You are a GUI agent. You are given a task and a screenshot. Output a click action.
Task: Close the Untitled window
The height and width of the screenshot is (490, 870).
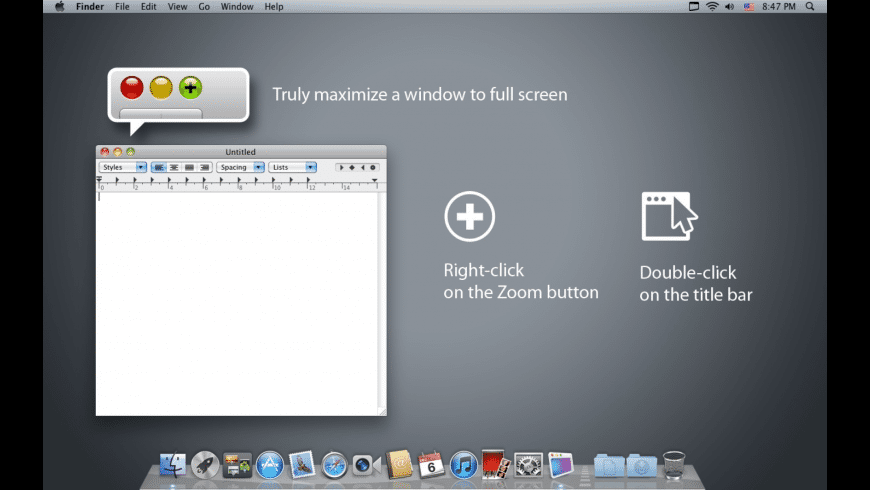[x=104, y=151]
